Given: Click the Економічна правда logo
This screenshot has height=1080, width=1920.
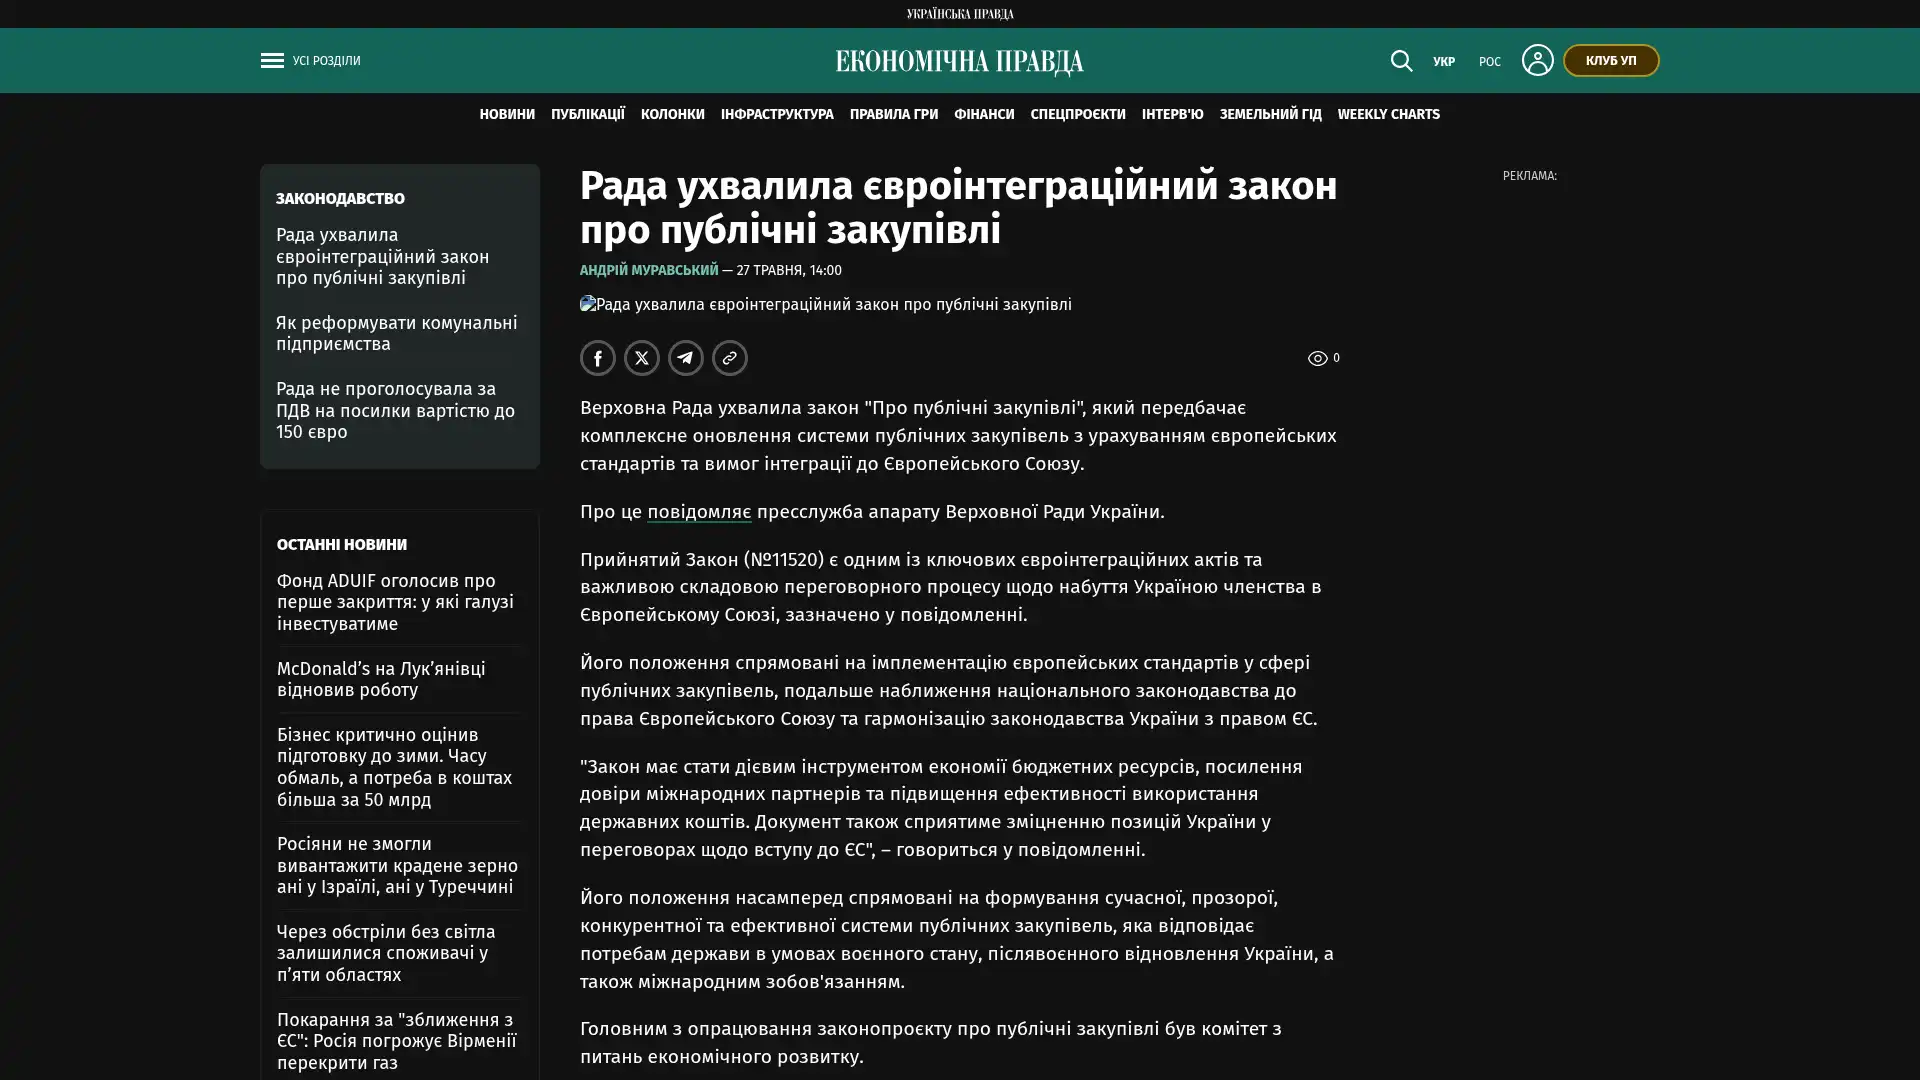Looking at the screenshot, I should (960, 62).
